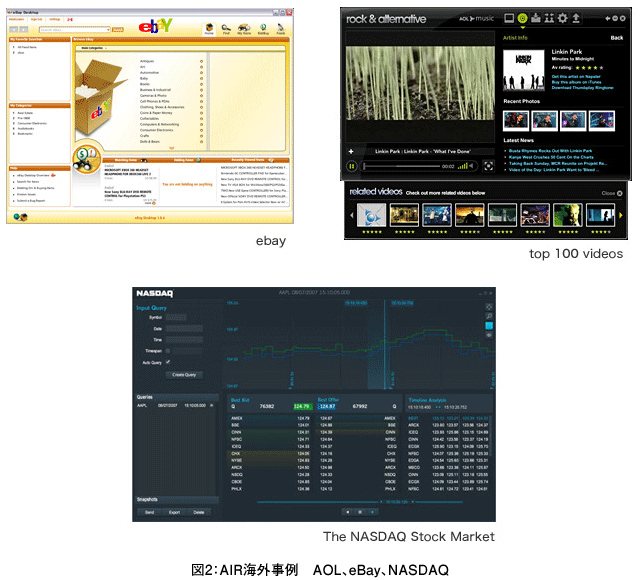
Task: Open 'Get this artist on Napster' link
Action: click(x=576, y=76)
